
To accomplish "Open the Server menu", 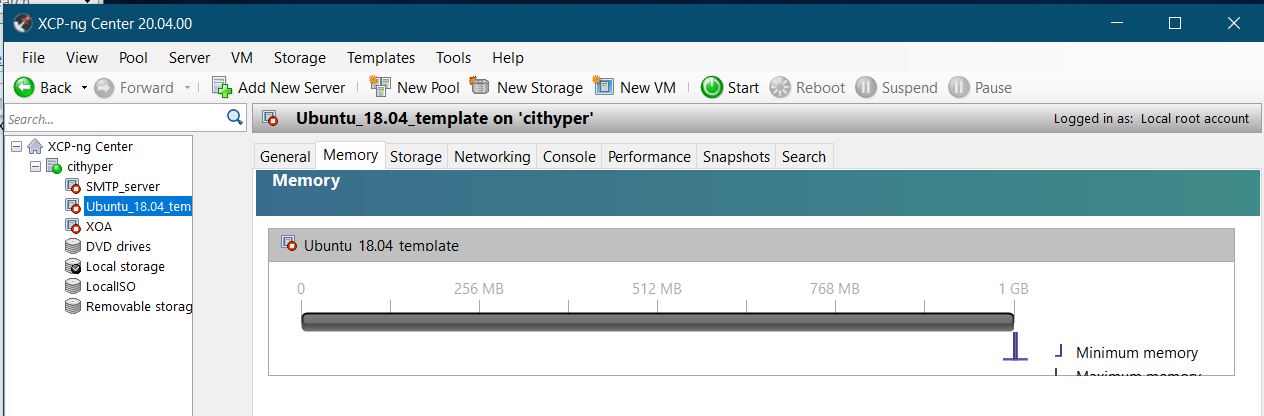I will click(x=189, y=58).
